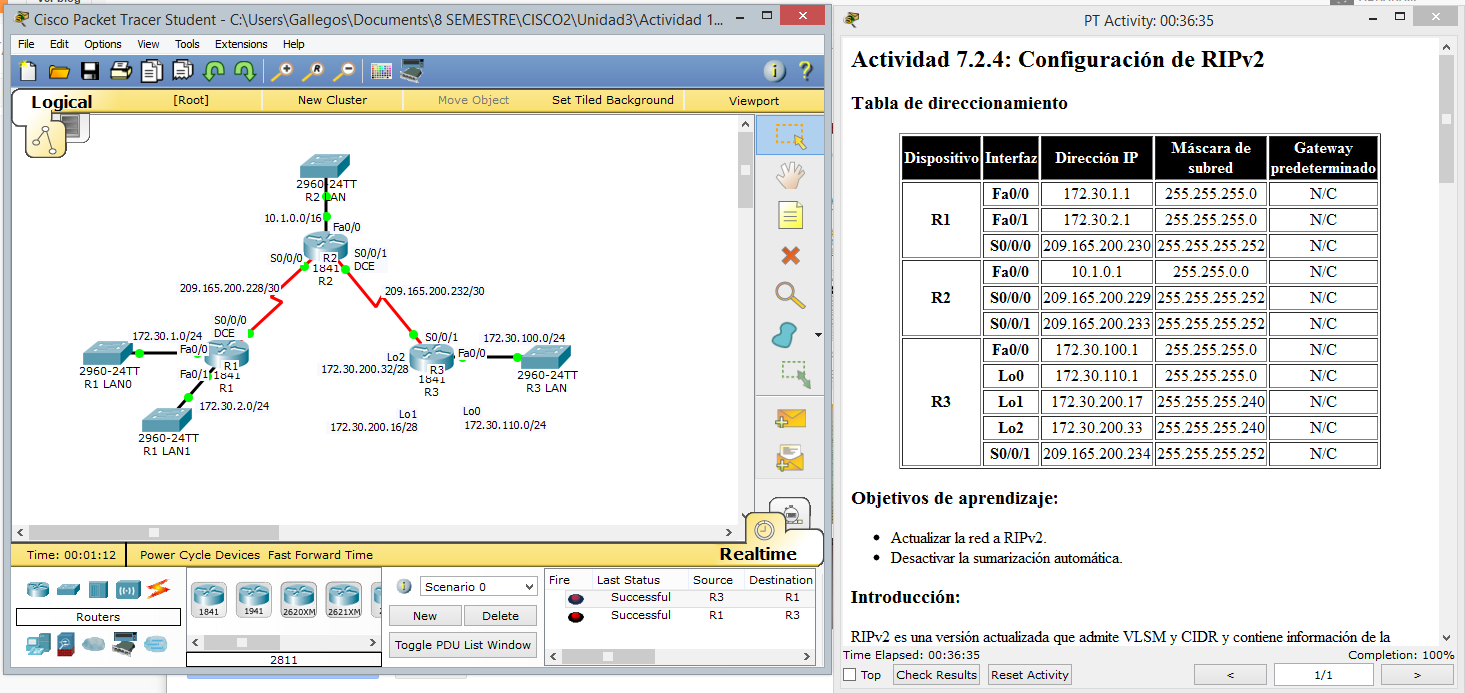Viewport: 1465px width, 693px height.
Task: Click Toggle PDU List Window button
Action: [463, 645]
